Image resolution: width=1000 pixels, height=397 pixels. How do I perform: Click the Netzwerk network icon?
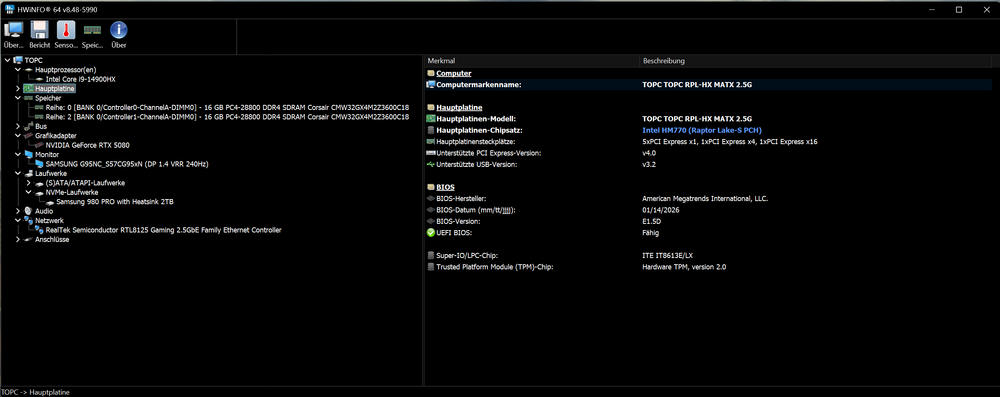28,220
